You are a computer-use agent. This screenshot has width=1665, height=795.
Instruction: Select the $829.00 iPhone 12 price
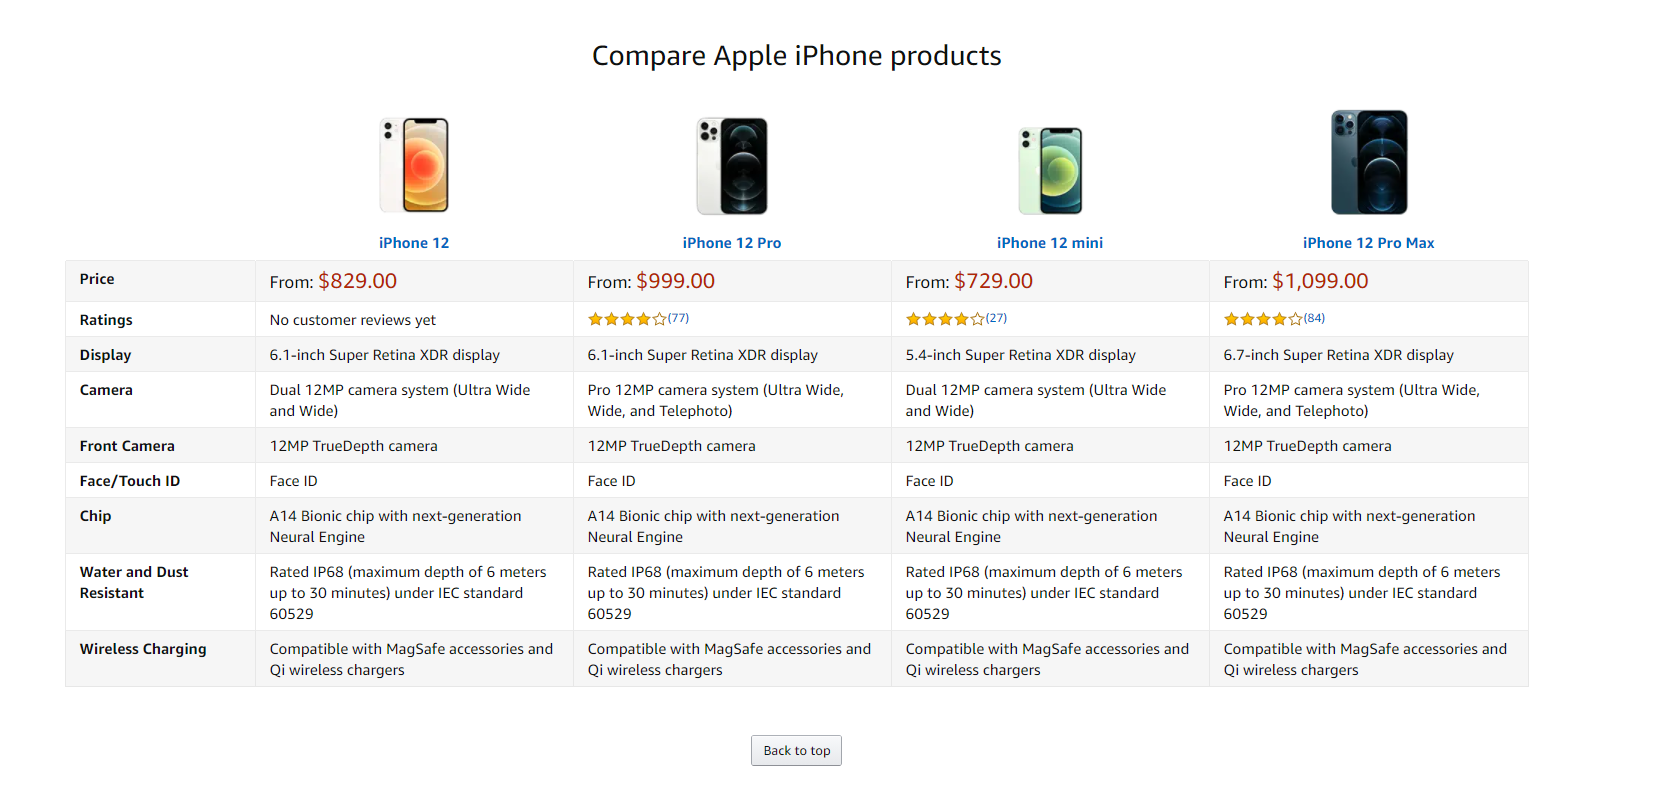(358, 281)
